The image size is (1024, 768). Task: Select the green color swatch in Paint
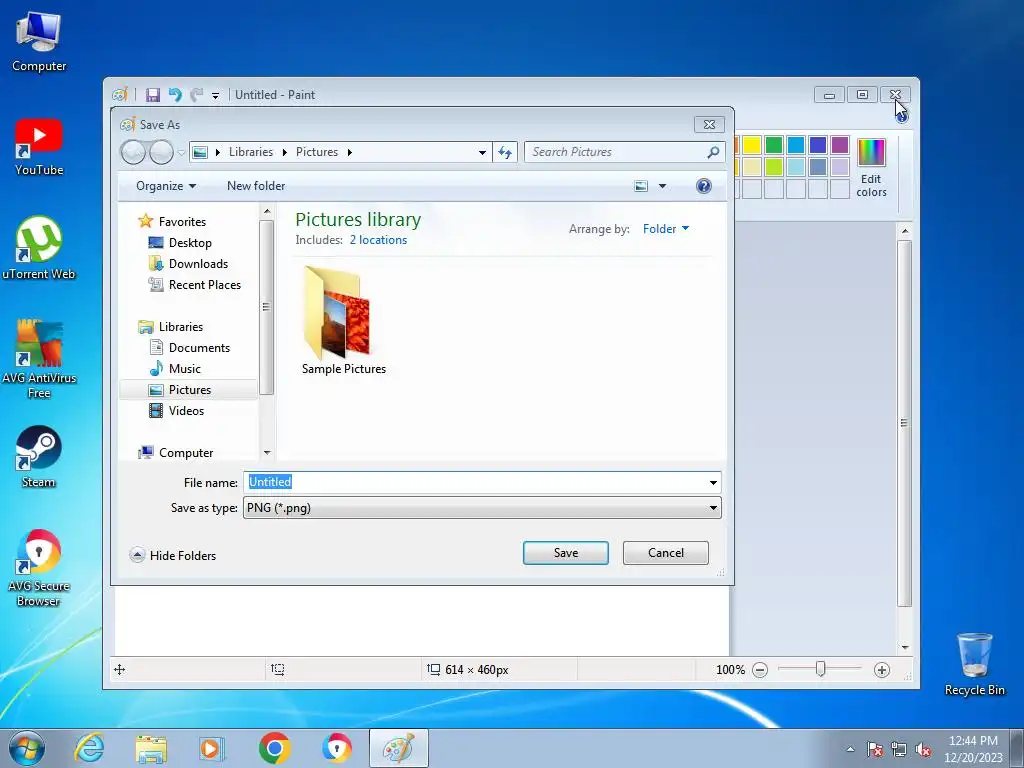tap(774, 145)
